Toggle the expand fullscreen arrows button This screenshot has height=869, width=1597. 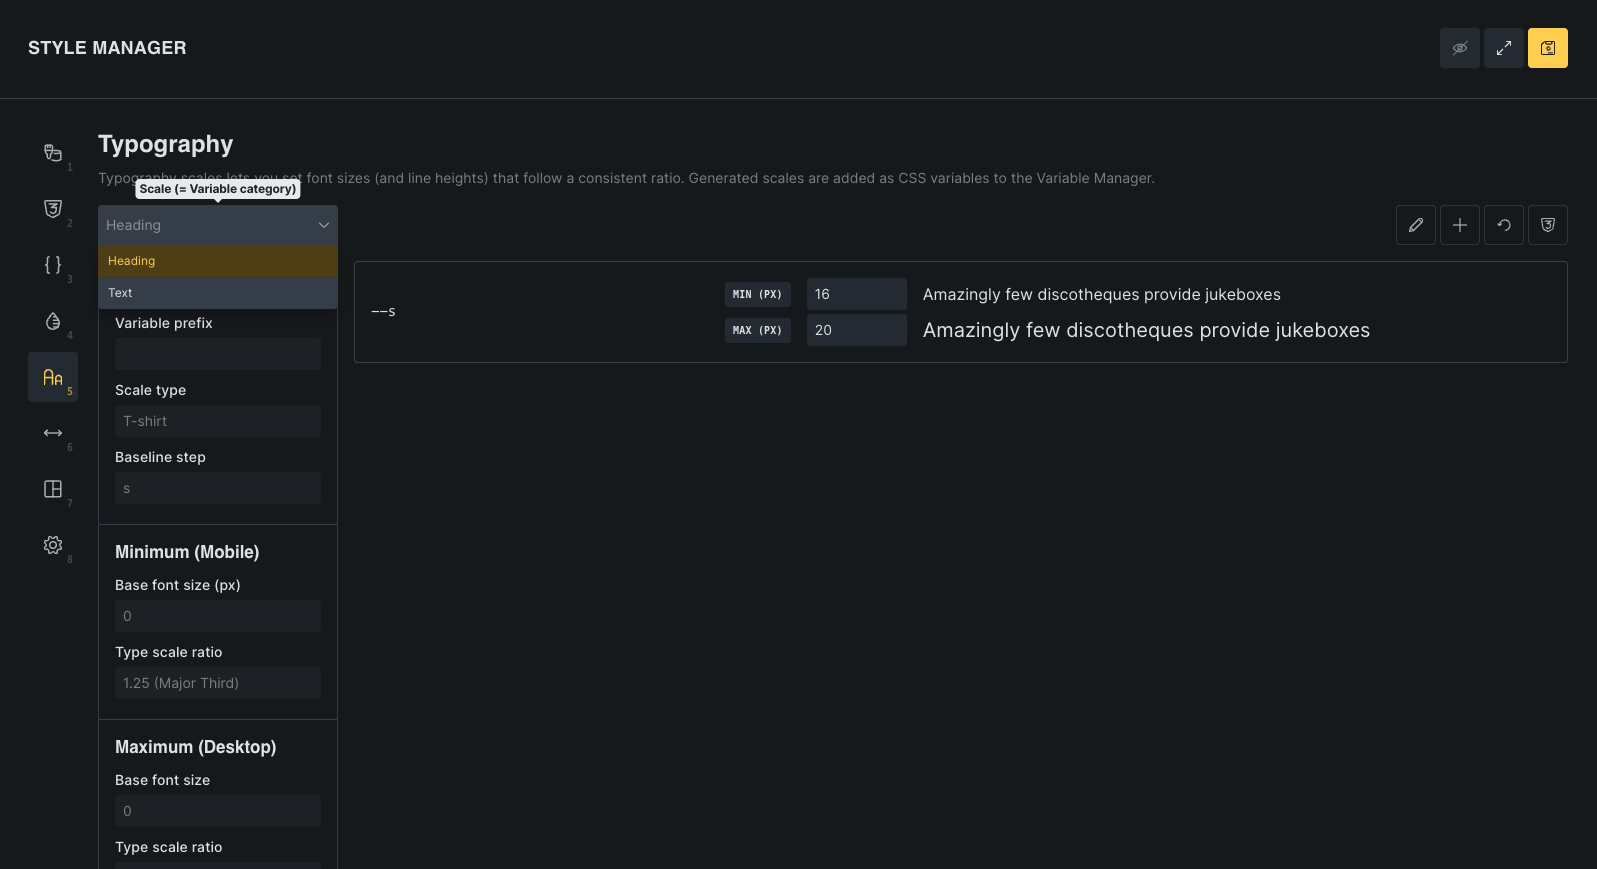(1503, 48)
